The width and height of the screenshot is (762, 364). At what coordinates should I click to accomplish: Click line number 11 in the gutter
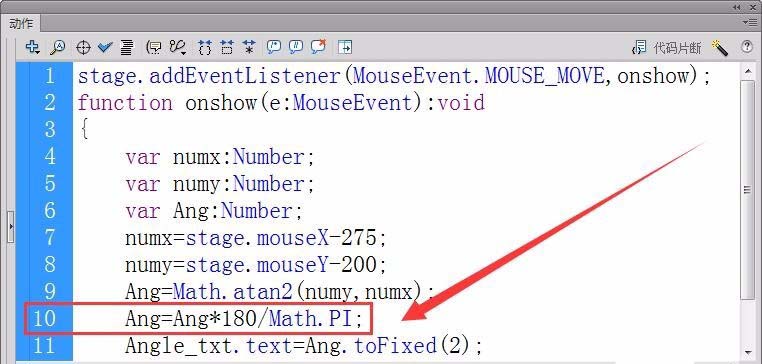pos(44,345)
